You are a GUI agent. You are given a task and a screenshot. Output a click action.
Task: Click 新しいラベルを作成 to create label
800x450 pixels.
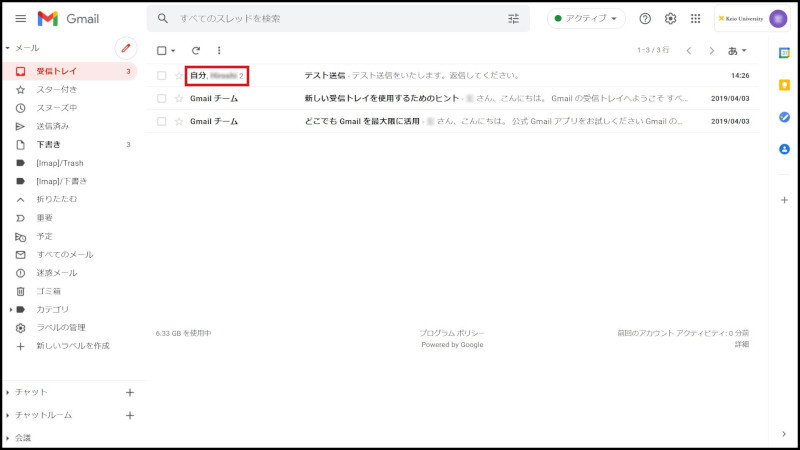point(73,346)
